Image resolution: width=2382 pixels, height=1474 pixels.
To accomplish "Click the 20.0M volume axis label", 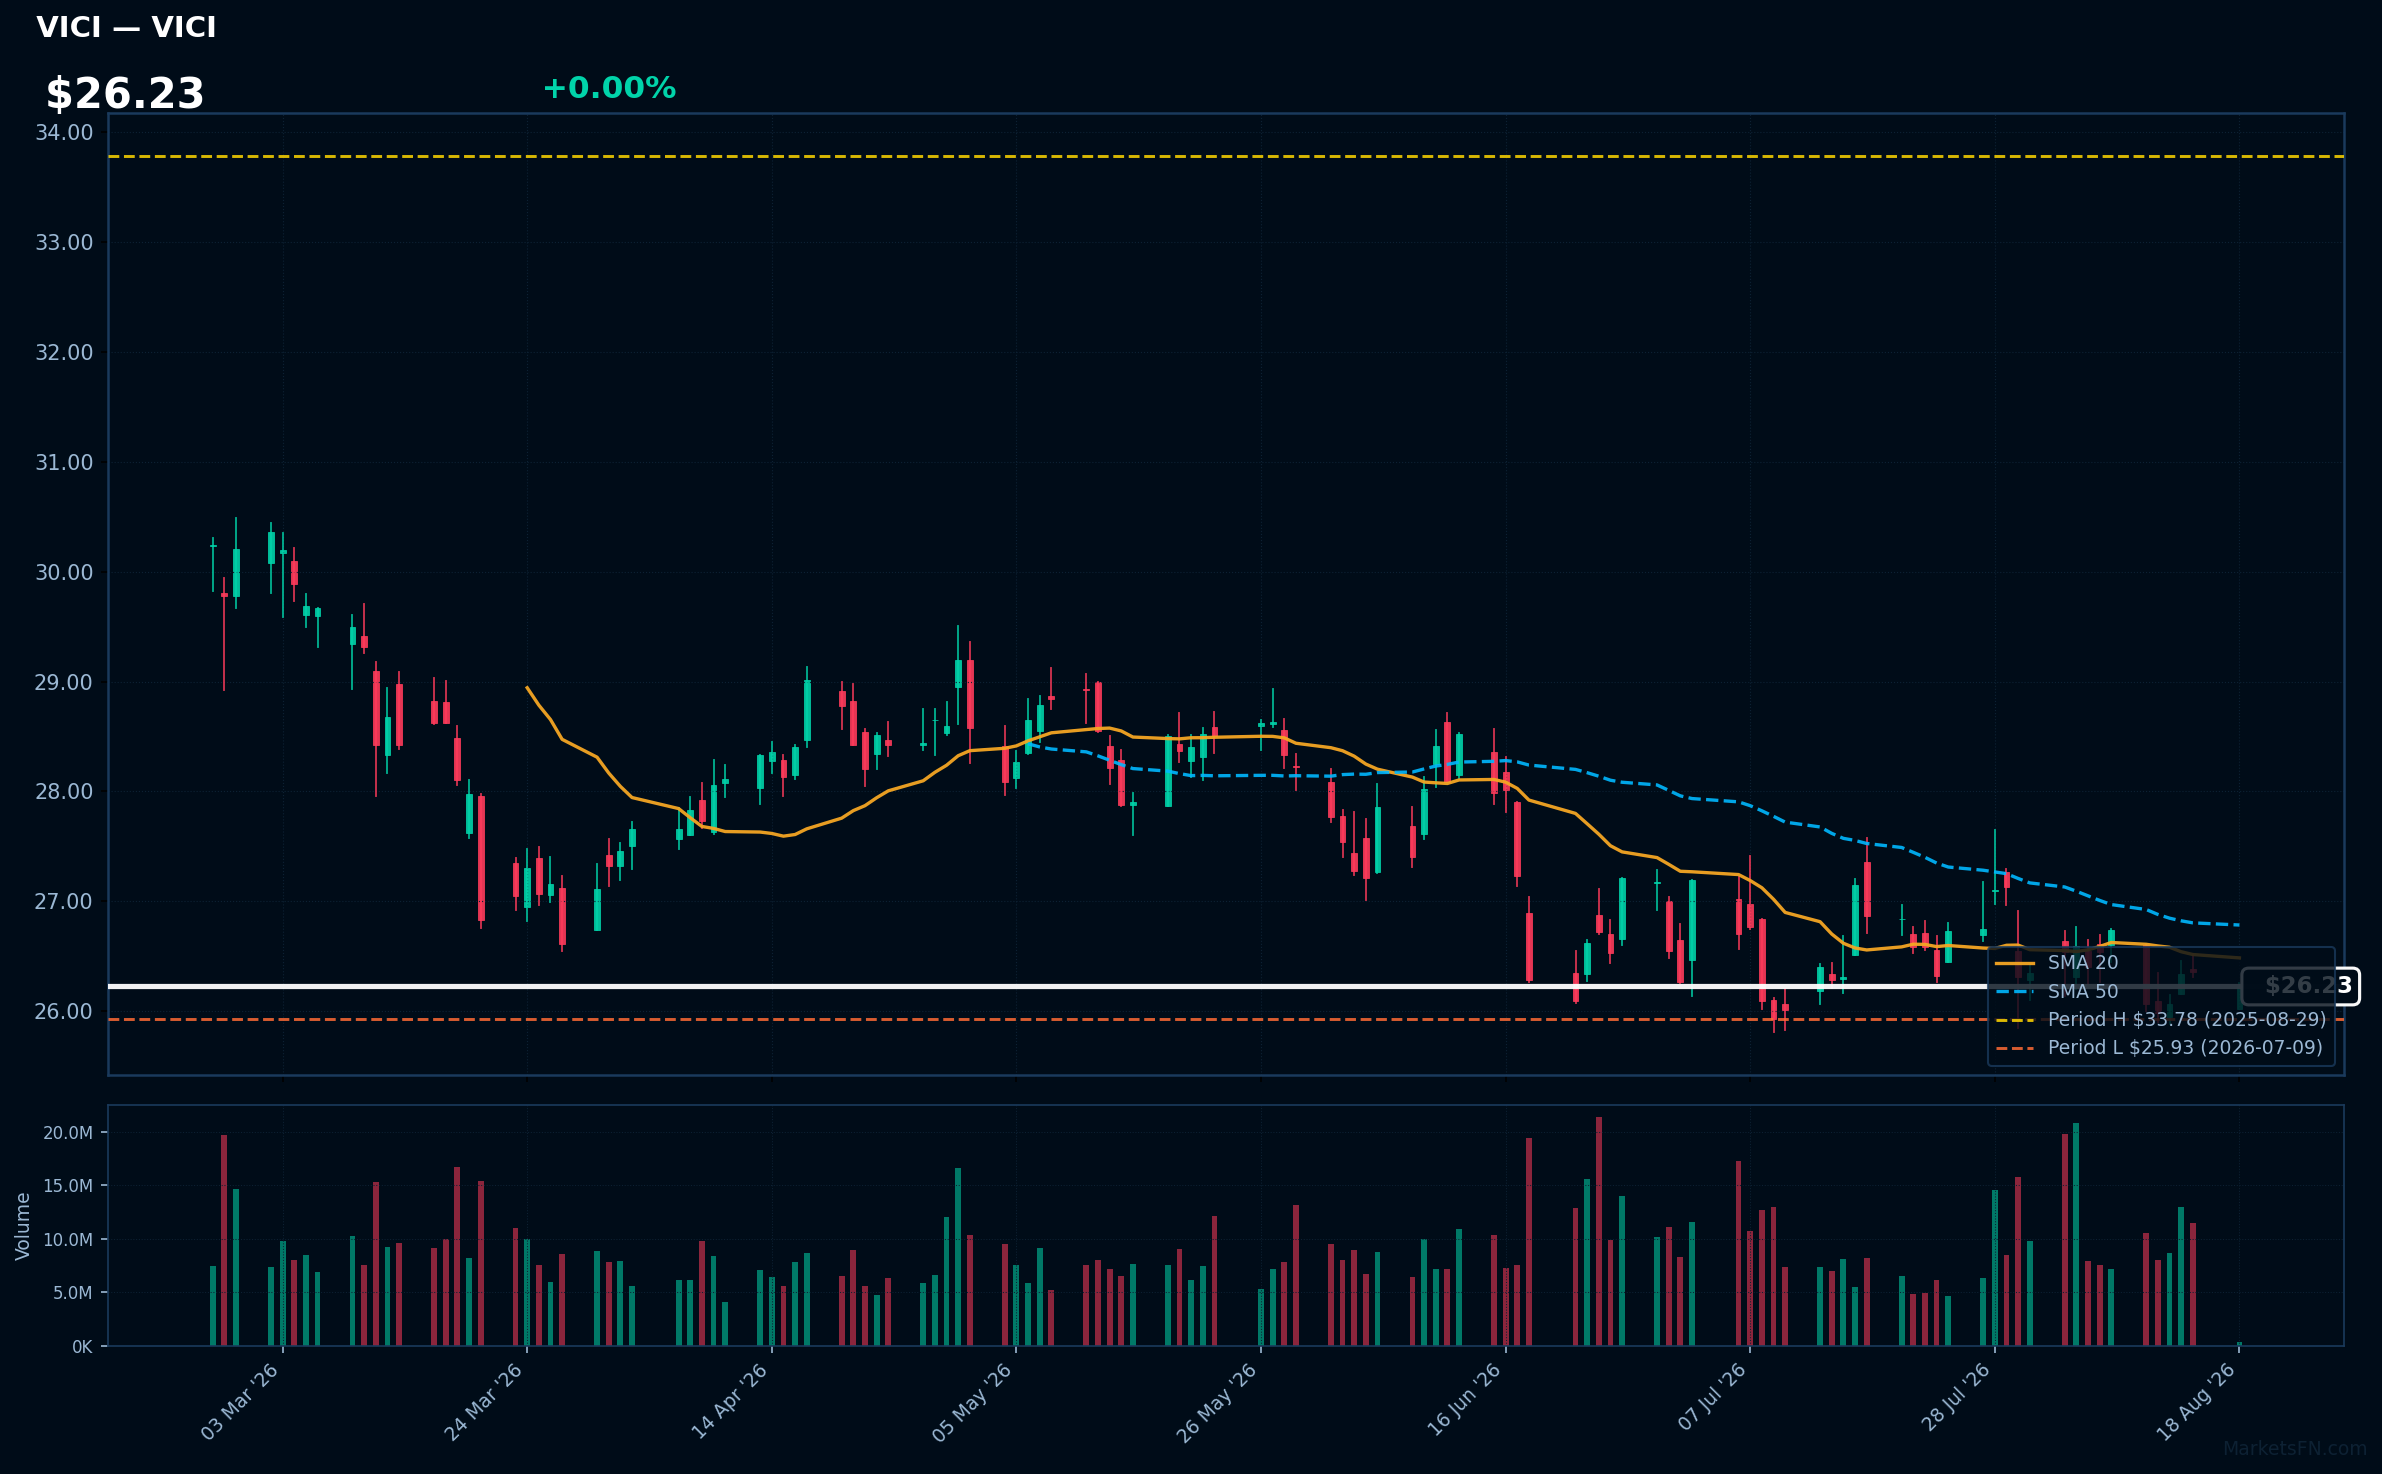I will 68,1133.
